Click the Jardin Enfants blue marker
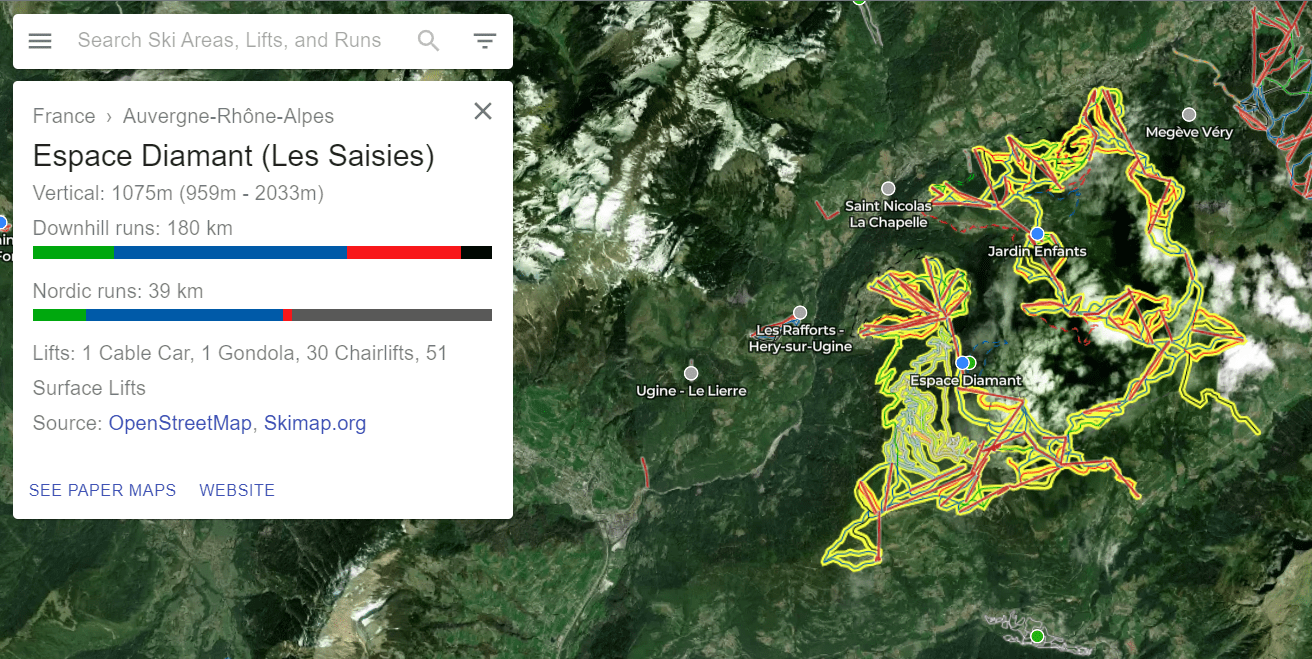Screen dimensions: 1312x659 (1037, 233)
